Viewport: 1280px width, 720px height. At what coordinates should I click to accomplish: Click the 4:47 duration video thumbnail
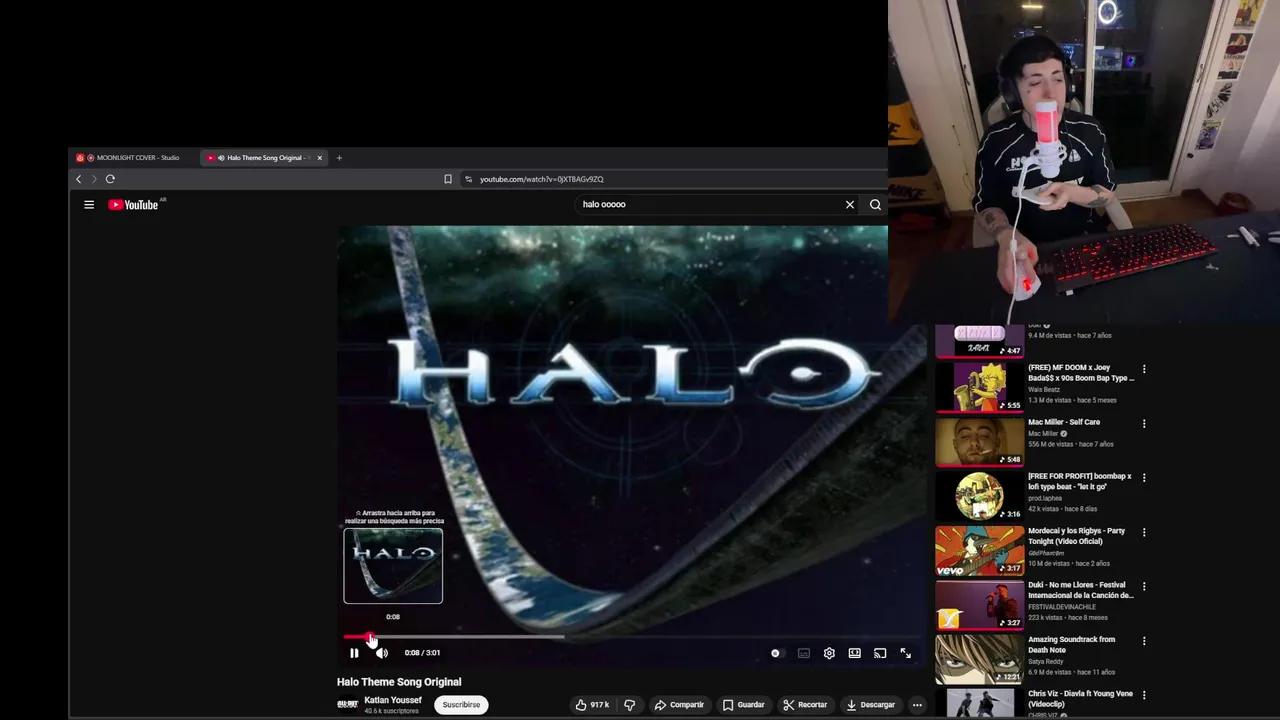pyautogui.click(x=980, y=341)
